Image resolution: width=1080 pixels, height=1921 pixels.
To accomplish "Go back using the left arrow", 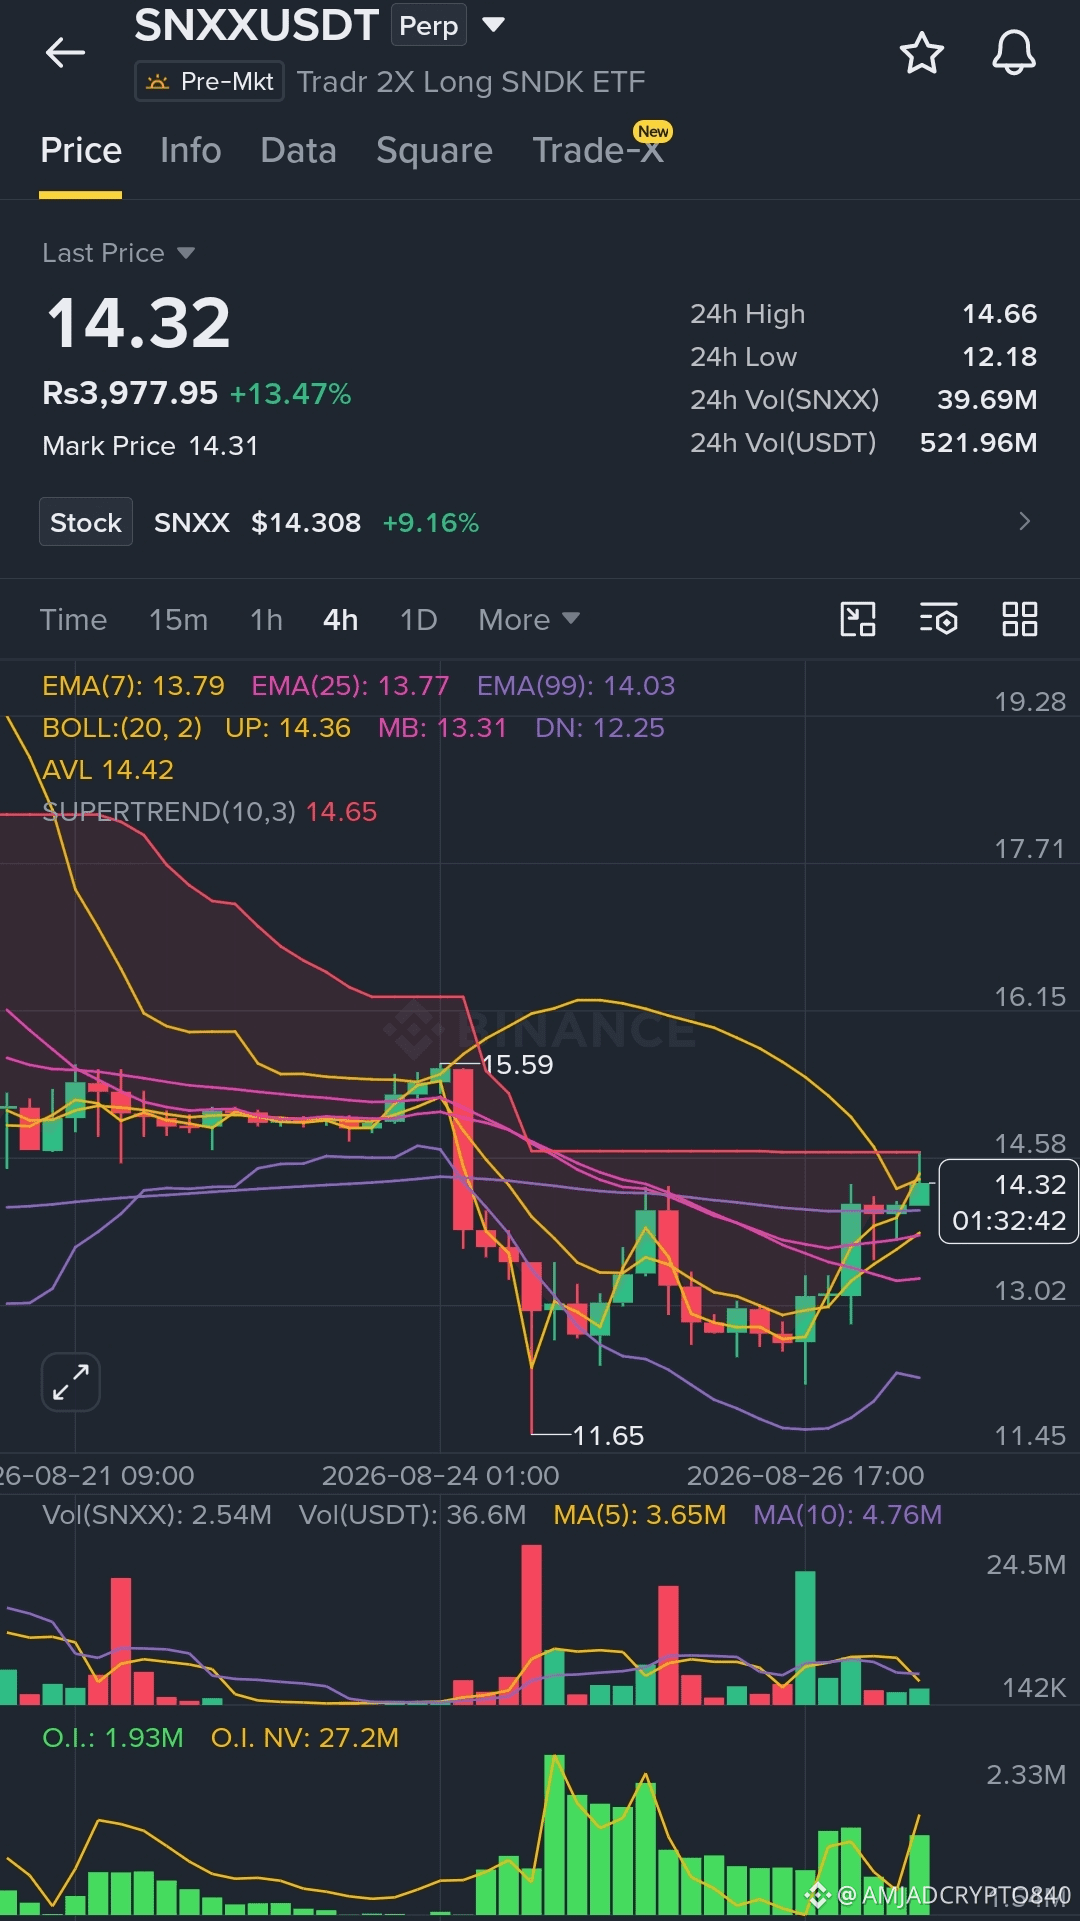I will tap(65, 53).
